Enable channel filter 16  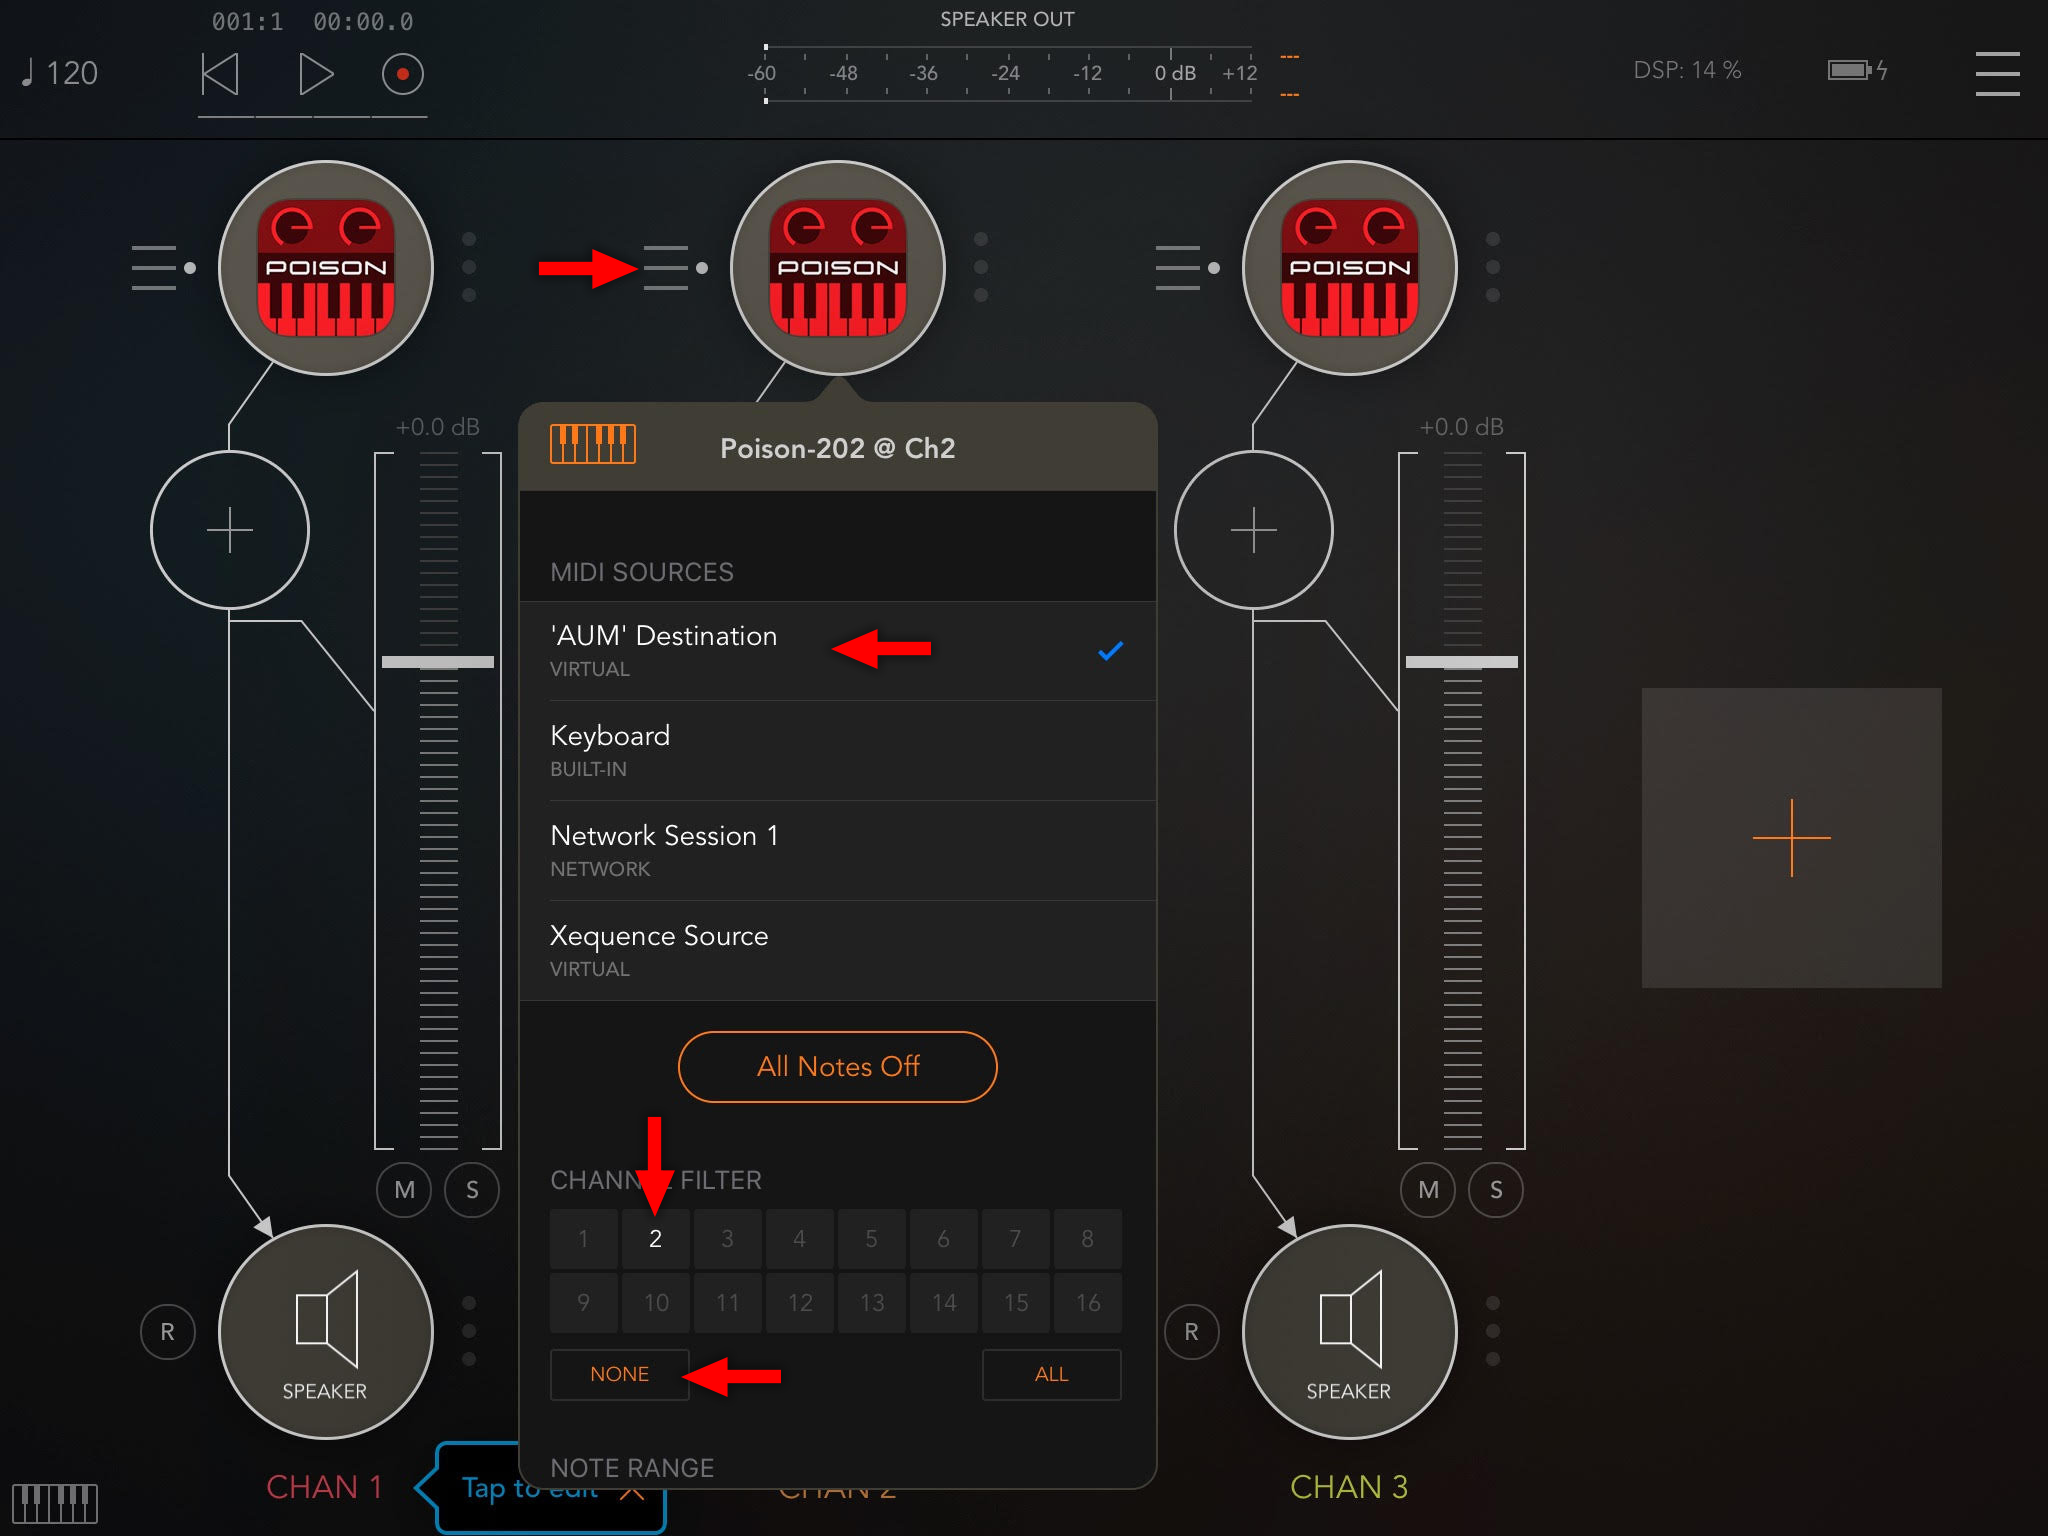coord(1088,1303)
